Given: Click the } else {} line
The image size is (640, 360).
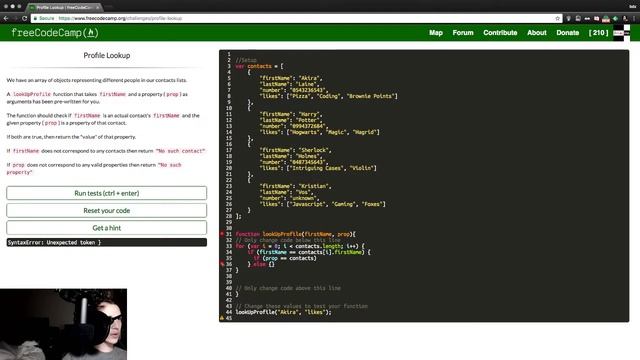Looking at the screenshot, I should coord(261,264).
